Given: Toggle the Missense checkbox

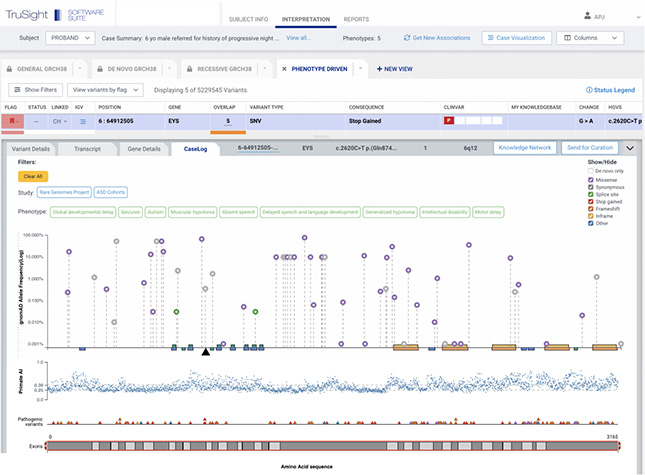Looking at the screenshot, I should [590, 179].
